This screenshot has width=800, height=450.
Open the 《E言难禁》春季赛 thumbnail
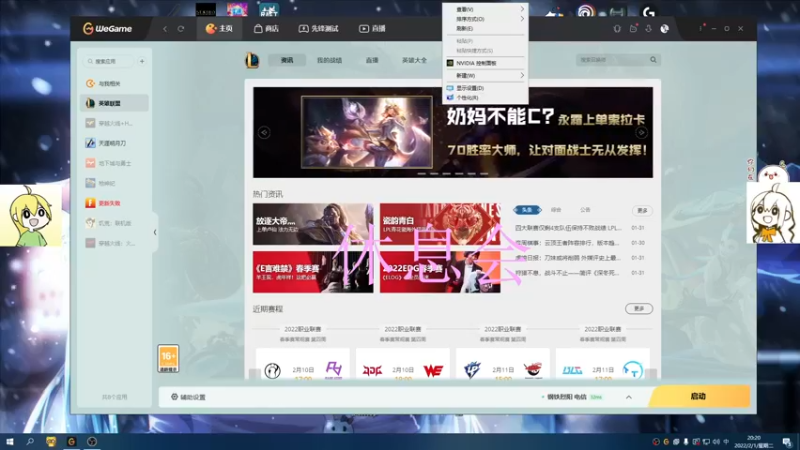[313, 272]
